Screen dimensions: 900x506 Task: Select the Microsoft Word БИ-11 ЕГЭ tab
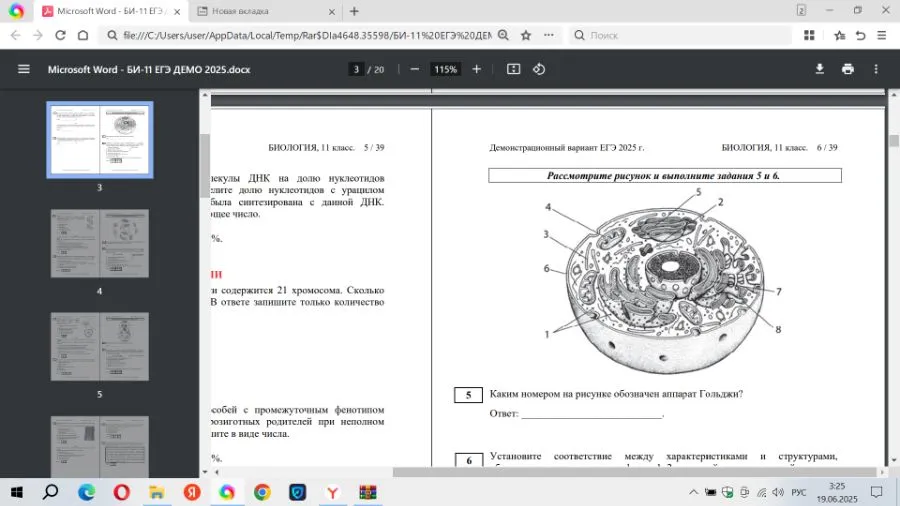coord(110,11)
